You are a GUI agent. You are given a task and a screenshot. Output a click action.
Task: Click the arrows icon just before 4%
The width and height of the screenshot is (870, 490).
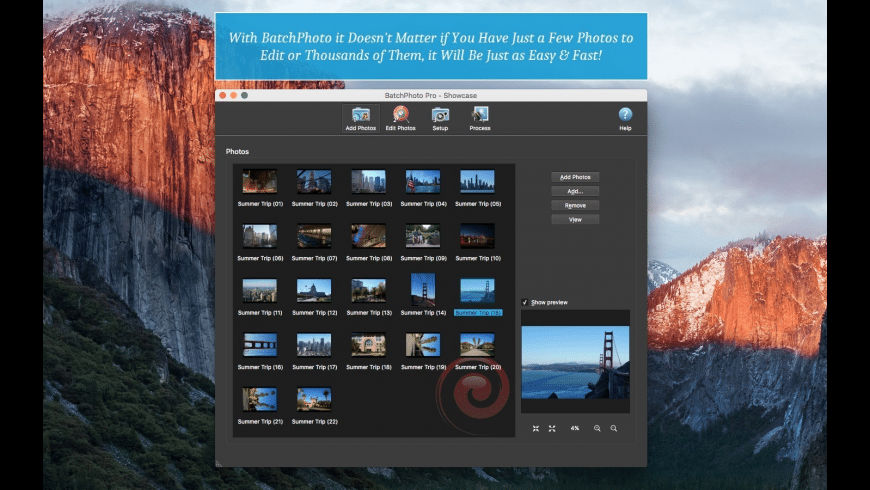point(552,428)
